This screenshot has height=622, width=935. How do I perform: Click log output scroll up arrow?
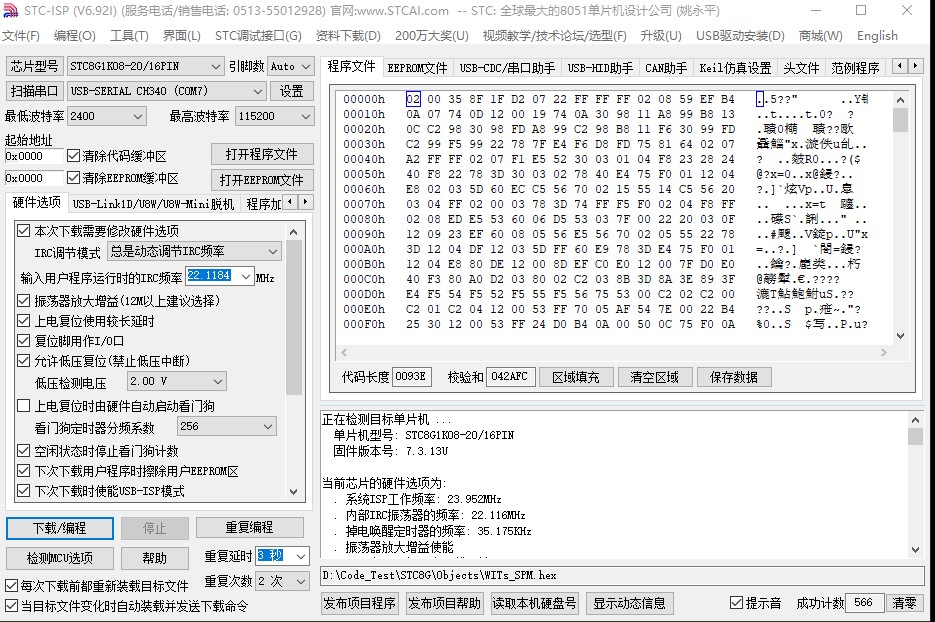point(915,420)
